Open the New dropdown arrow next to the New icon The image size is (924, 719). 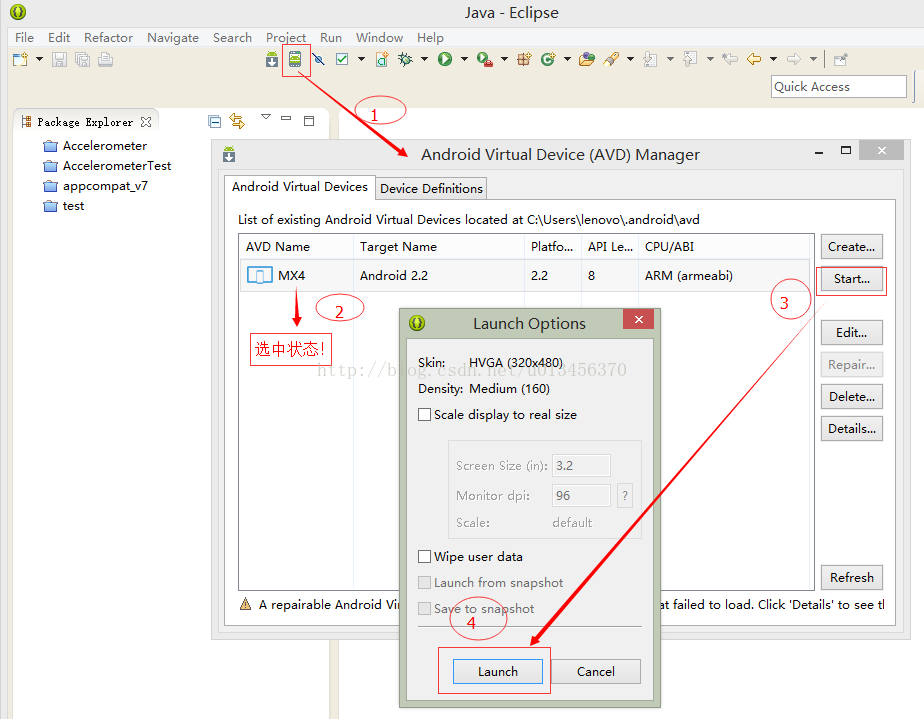pyautogui.click(x=39, y=59)
